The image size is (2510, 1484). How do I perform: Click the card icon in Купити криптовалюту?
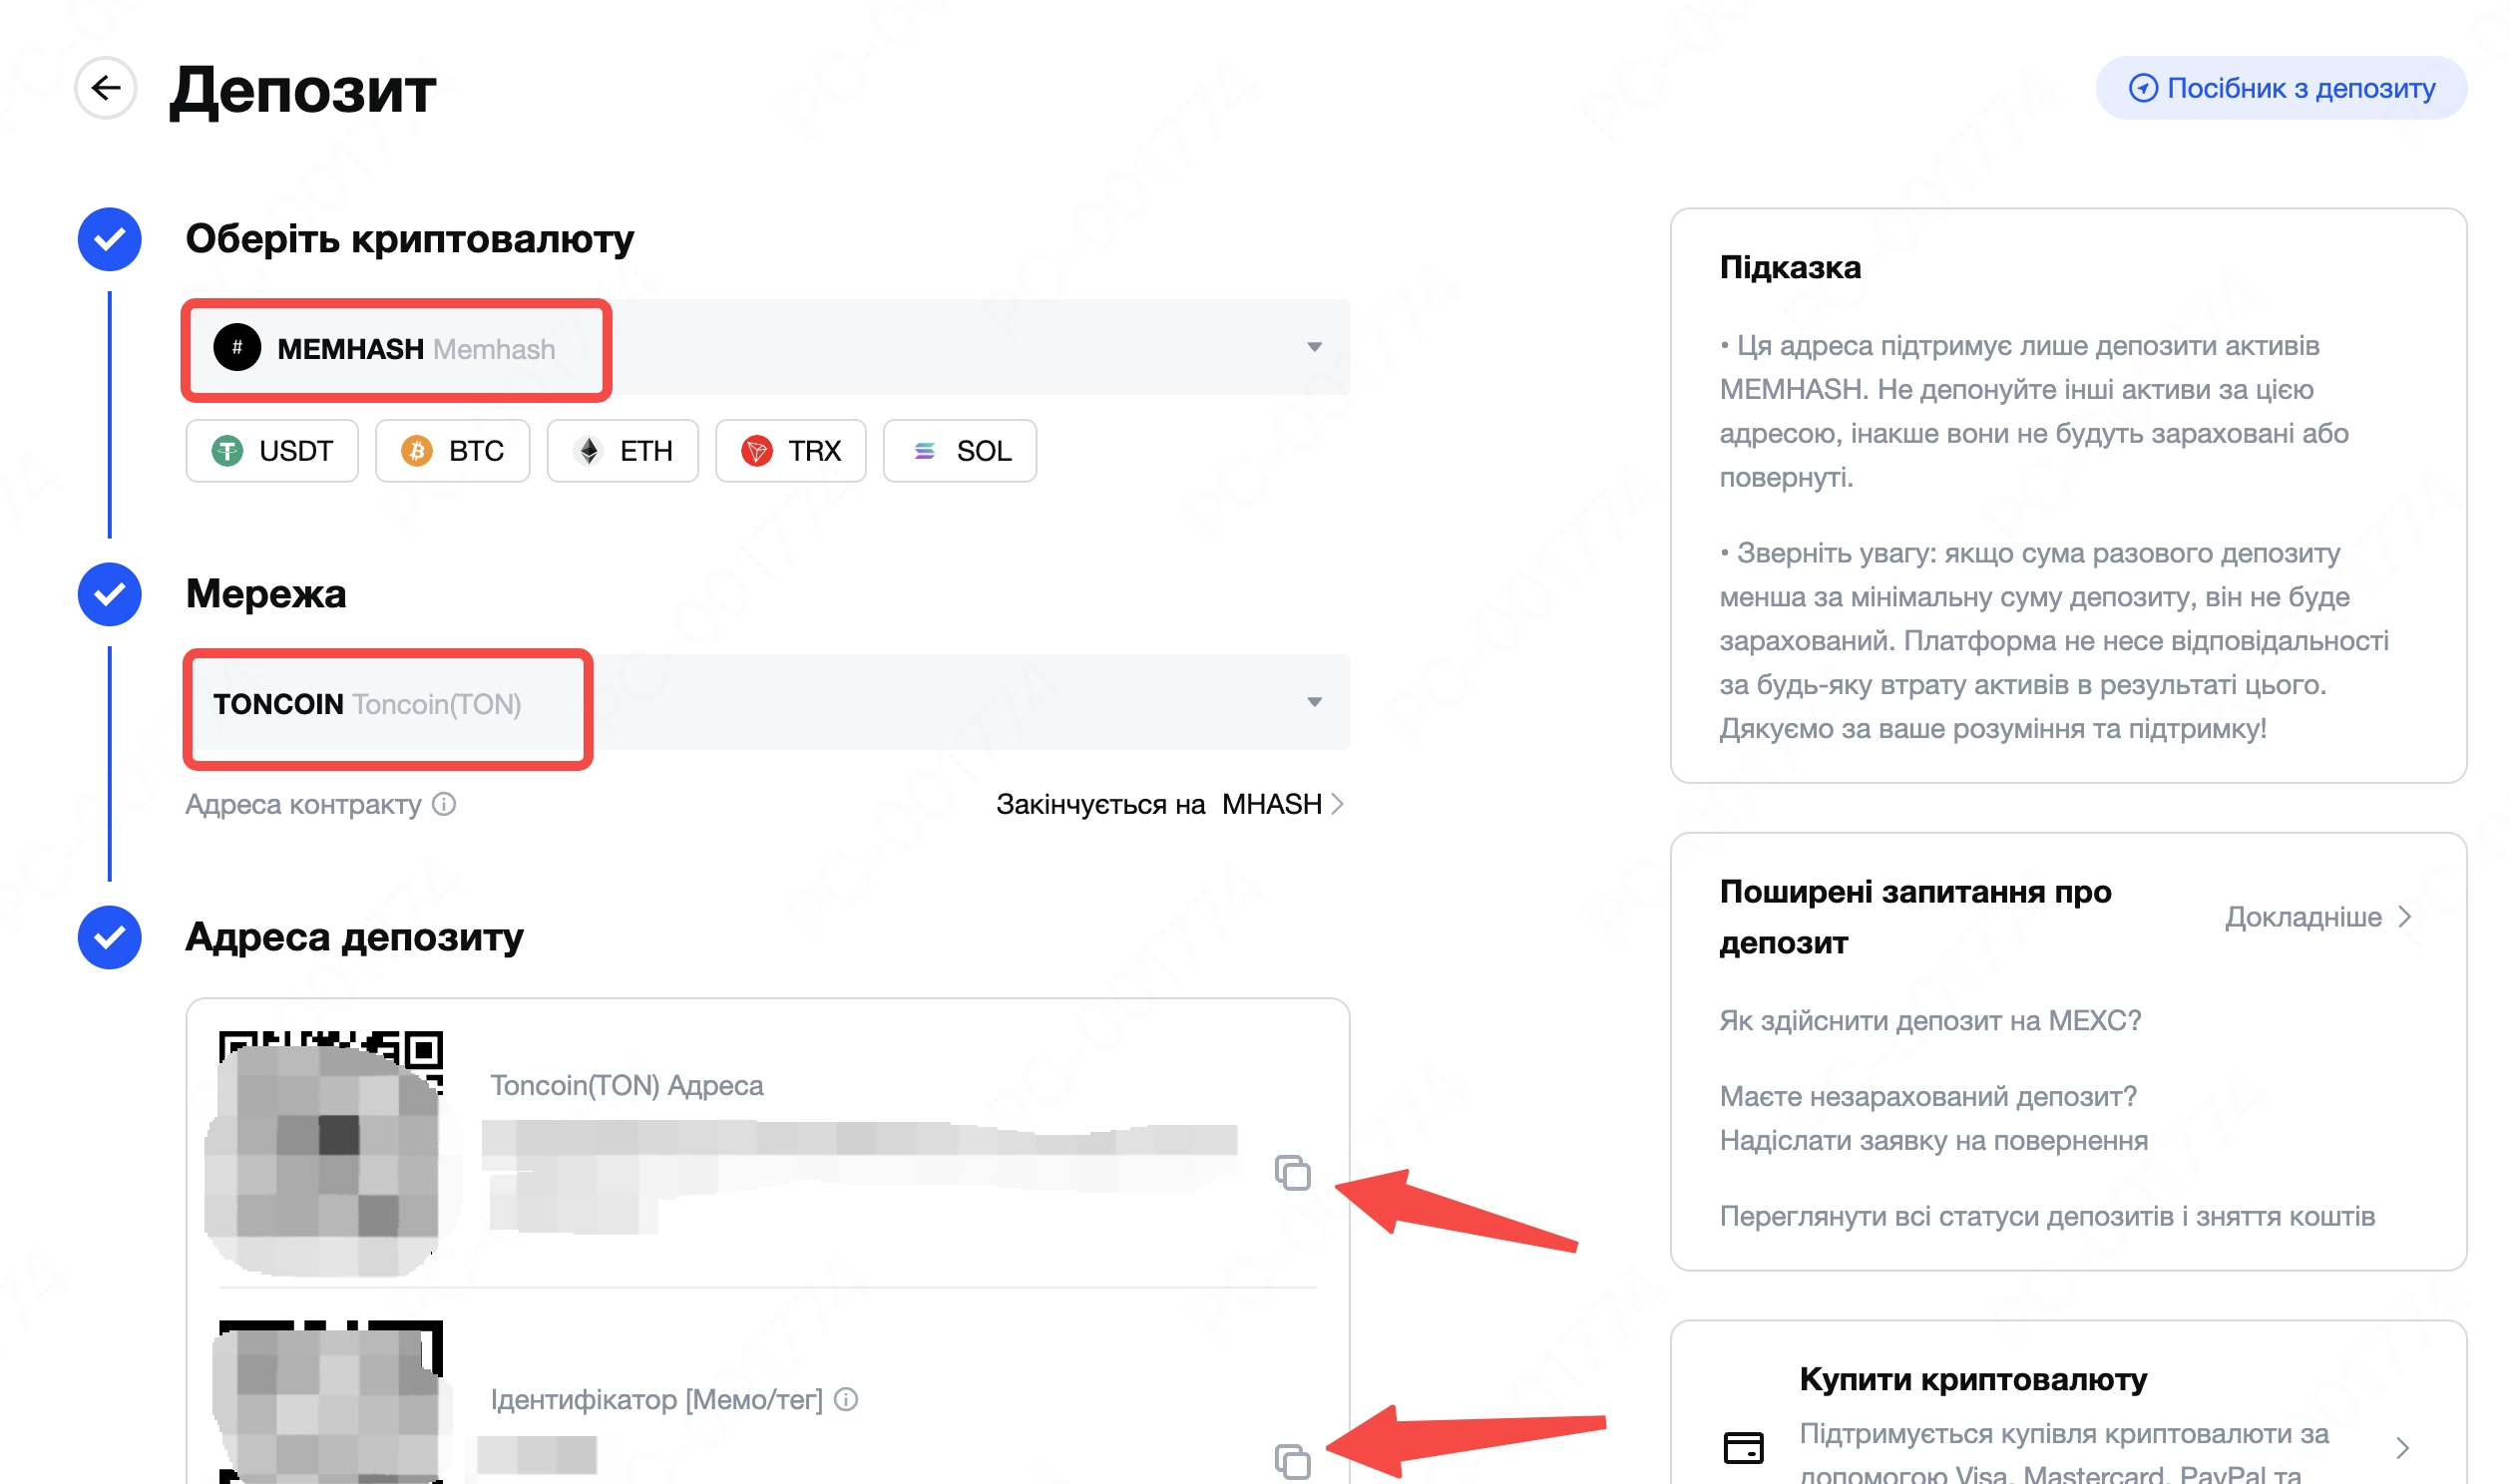click(x=1743, y=1446)
